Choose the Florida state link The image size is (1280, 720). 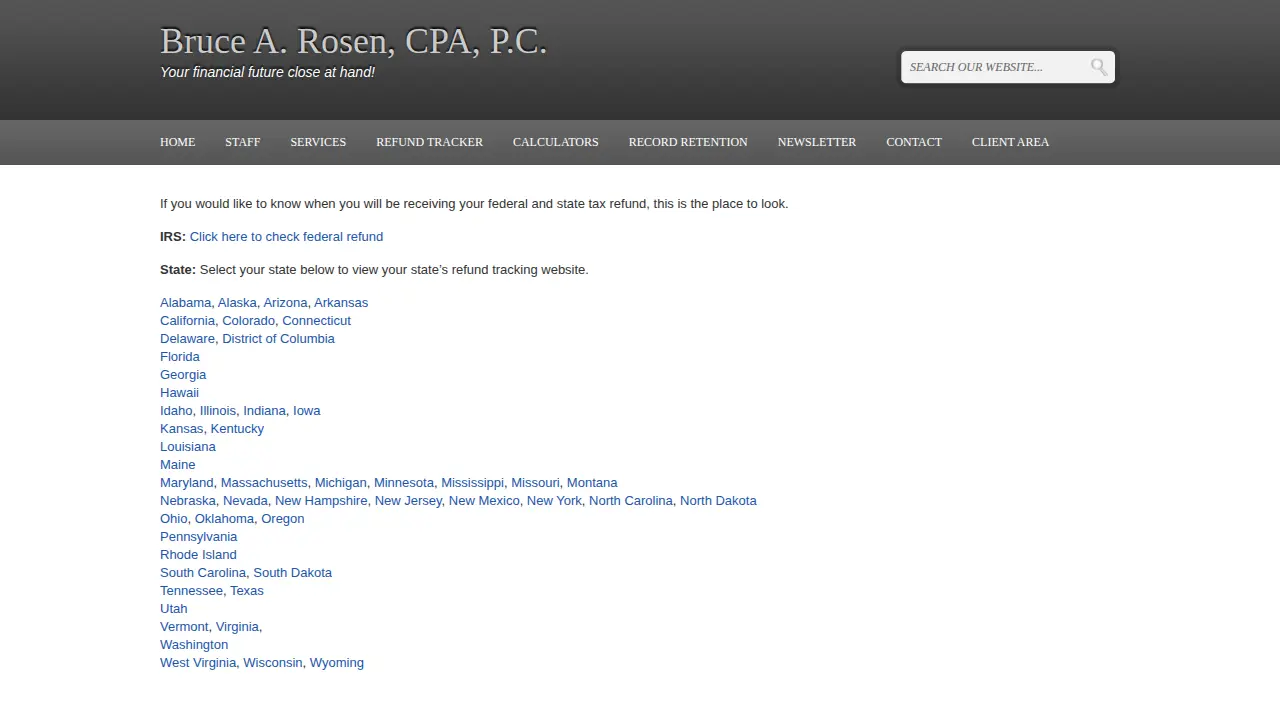click(180, 357)
